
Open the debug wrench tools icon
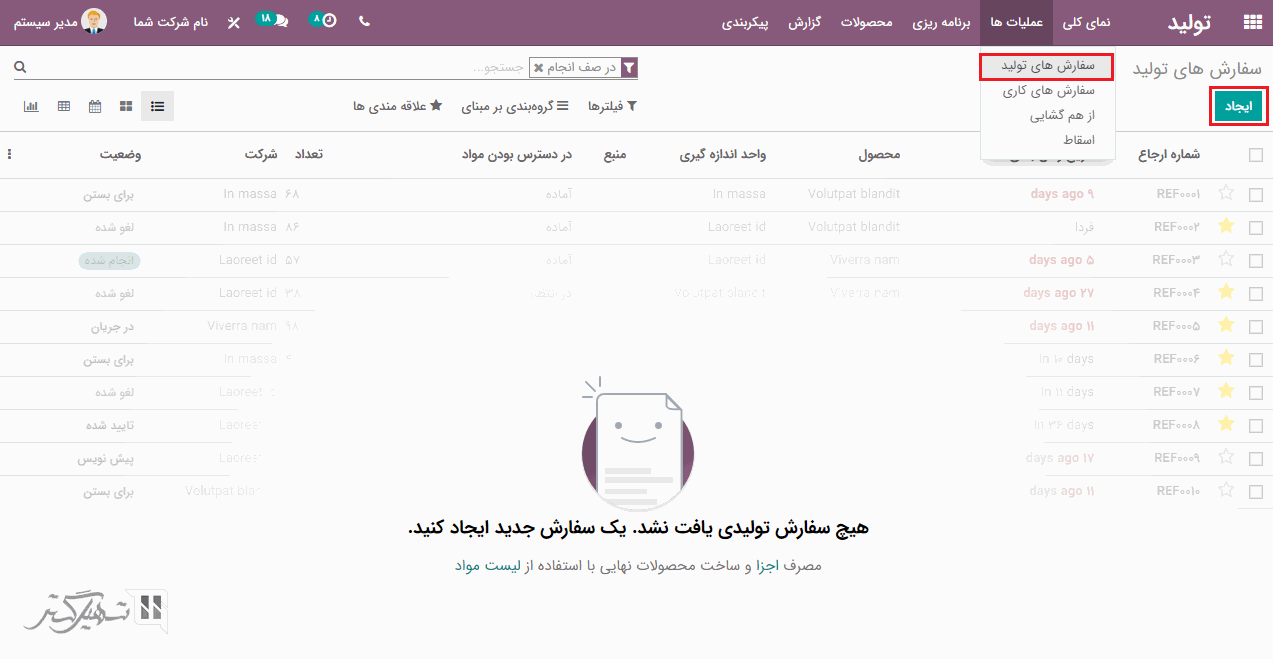click(x=234, y=22)
